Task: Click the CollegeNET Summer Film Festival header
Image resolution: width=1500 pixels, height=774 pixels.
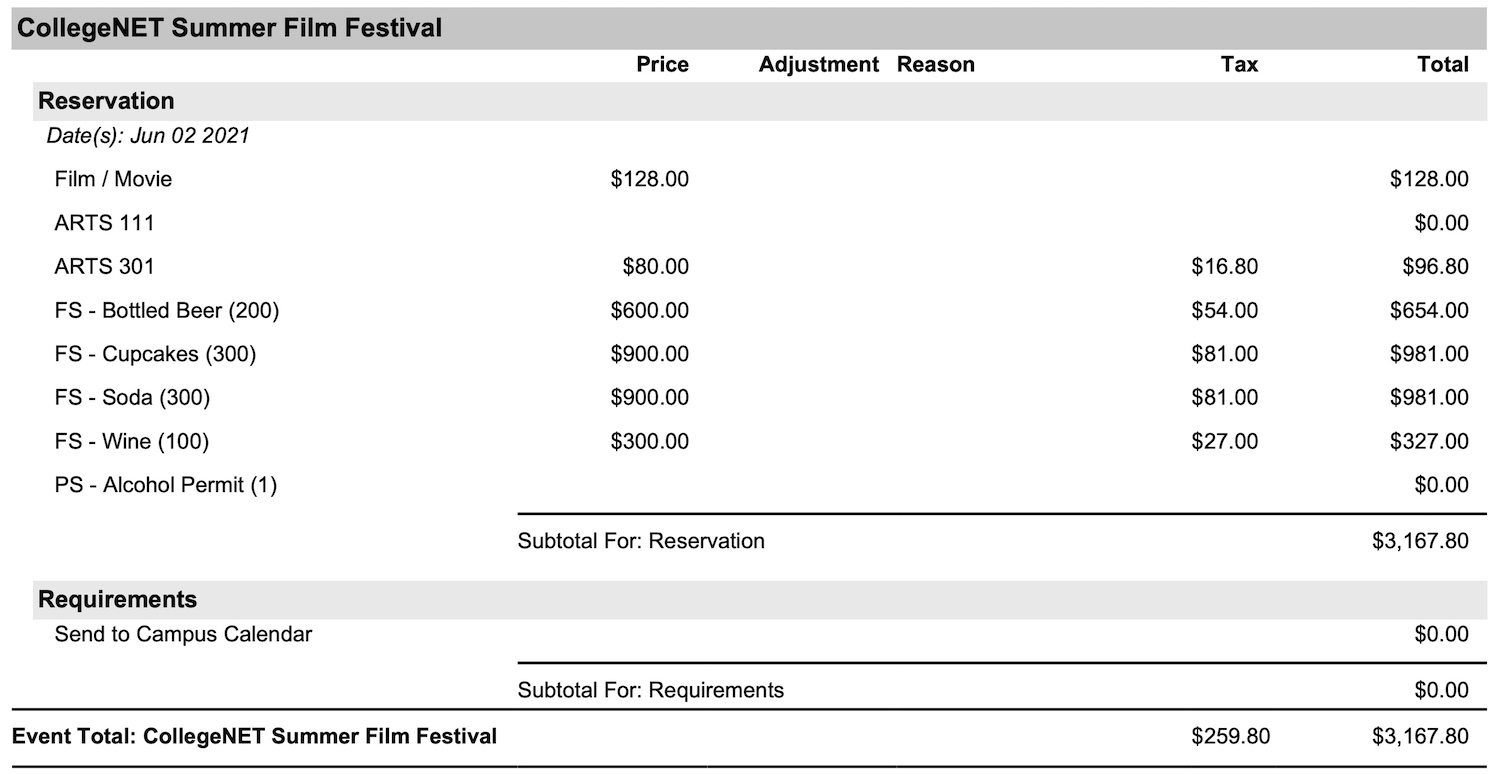Action: click(230, 28)
